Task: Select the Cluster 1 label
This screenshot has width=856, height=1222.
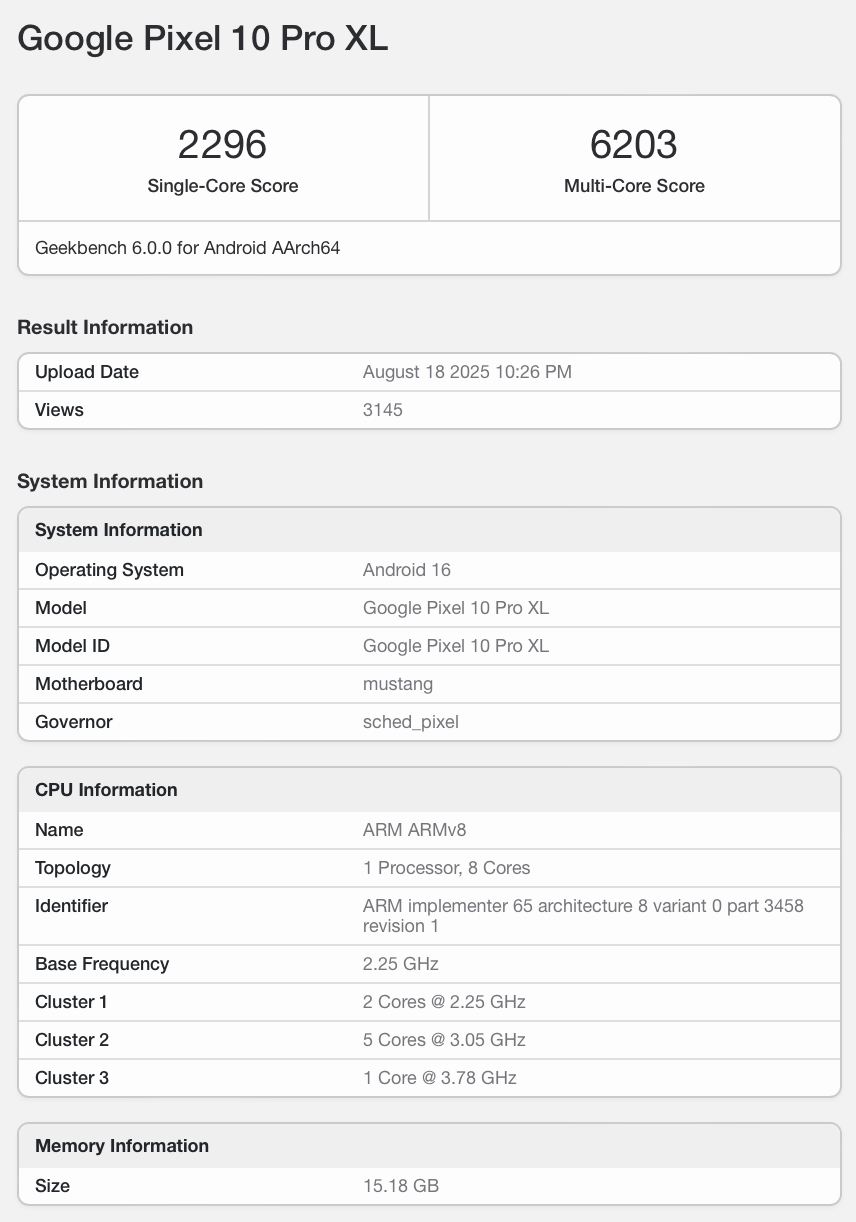Action: [x=71, y=1002]
